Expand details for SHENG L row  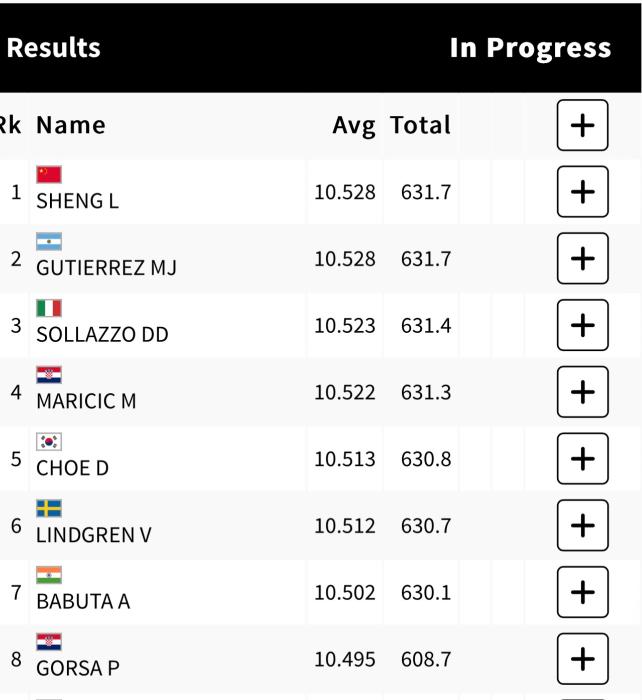click(582, 192)
